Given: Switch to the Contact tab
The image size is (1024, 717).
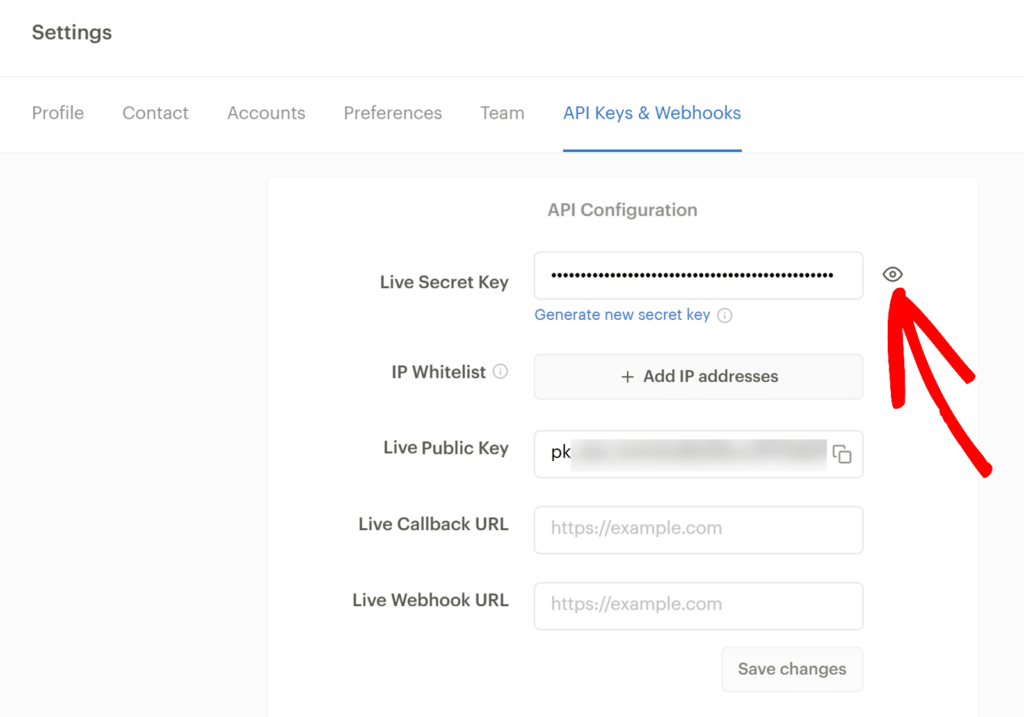Looking at the screenshot, I should coord(155,113).
